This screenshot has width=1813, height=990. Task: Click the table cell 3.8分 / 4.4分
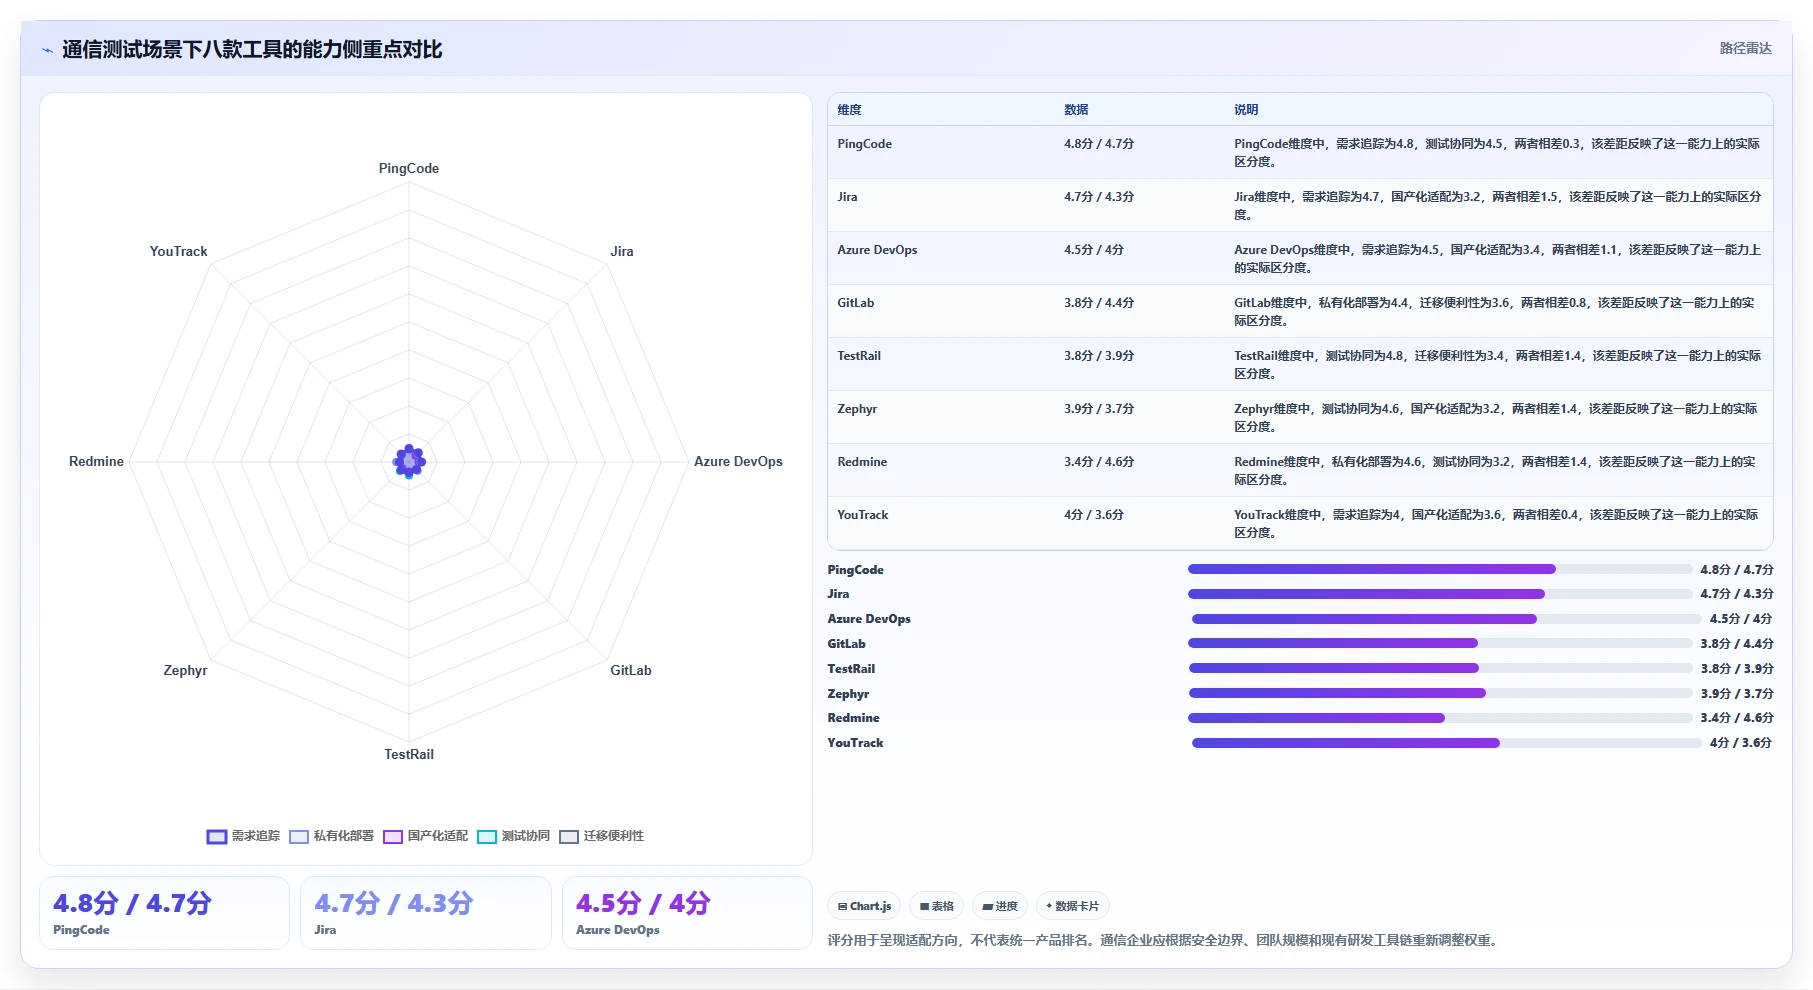1099,303
